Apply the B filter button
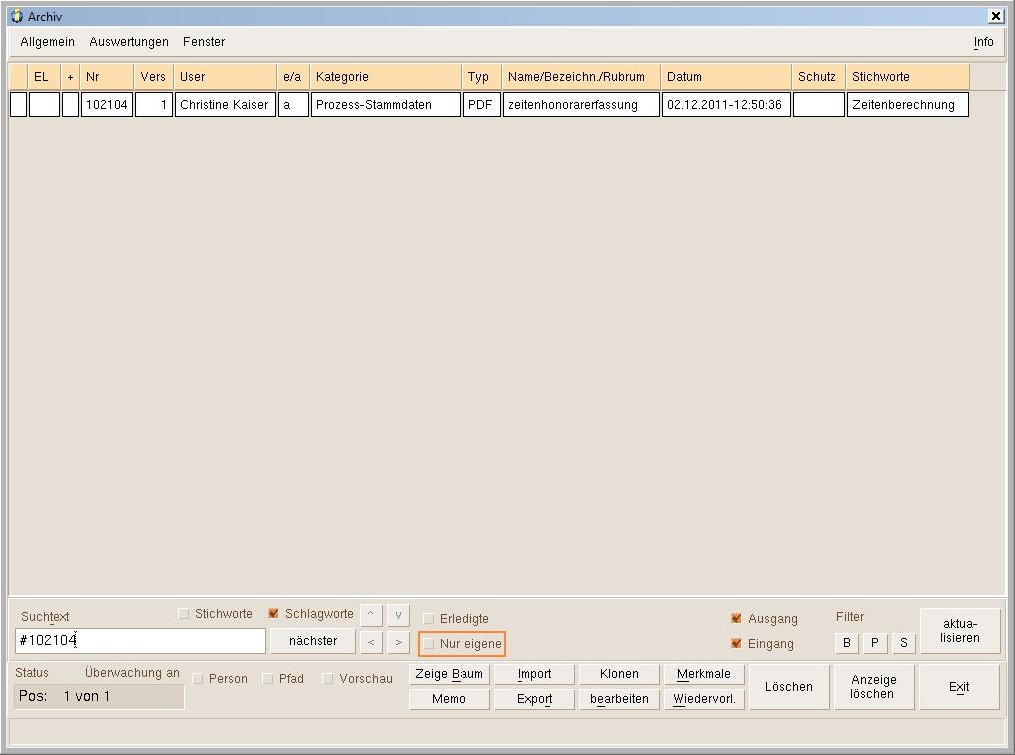Screen dimensions: 1015x755 [x=846, y=643]
